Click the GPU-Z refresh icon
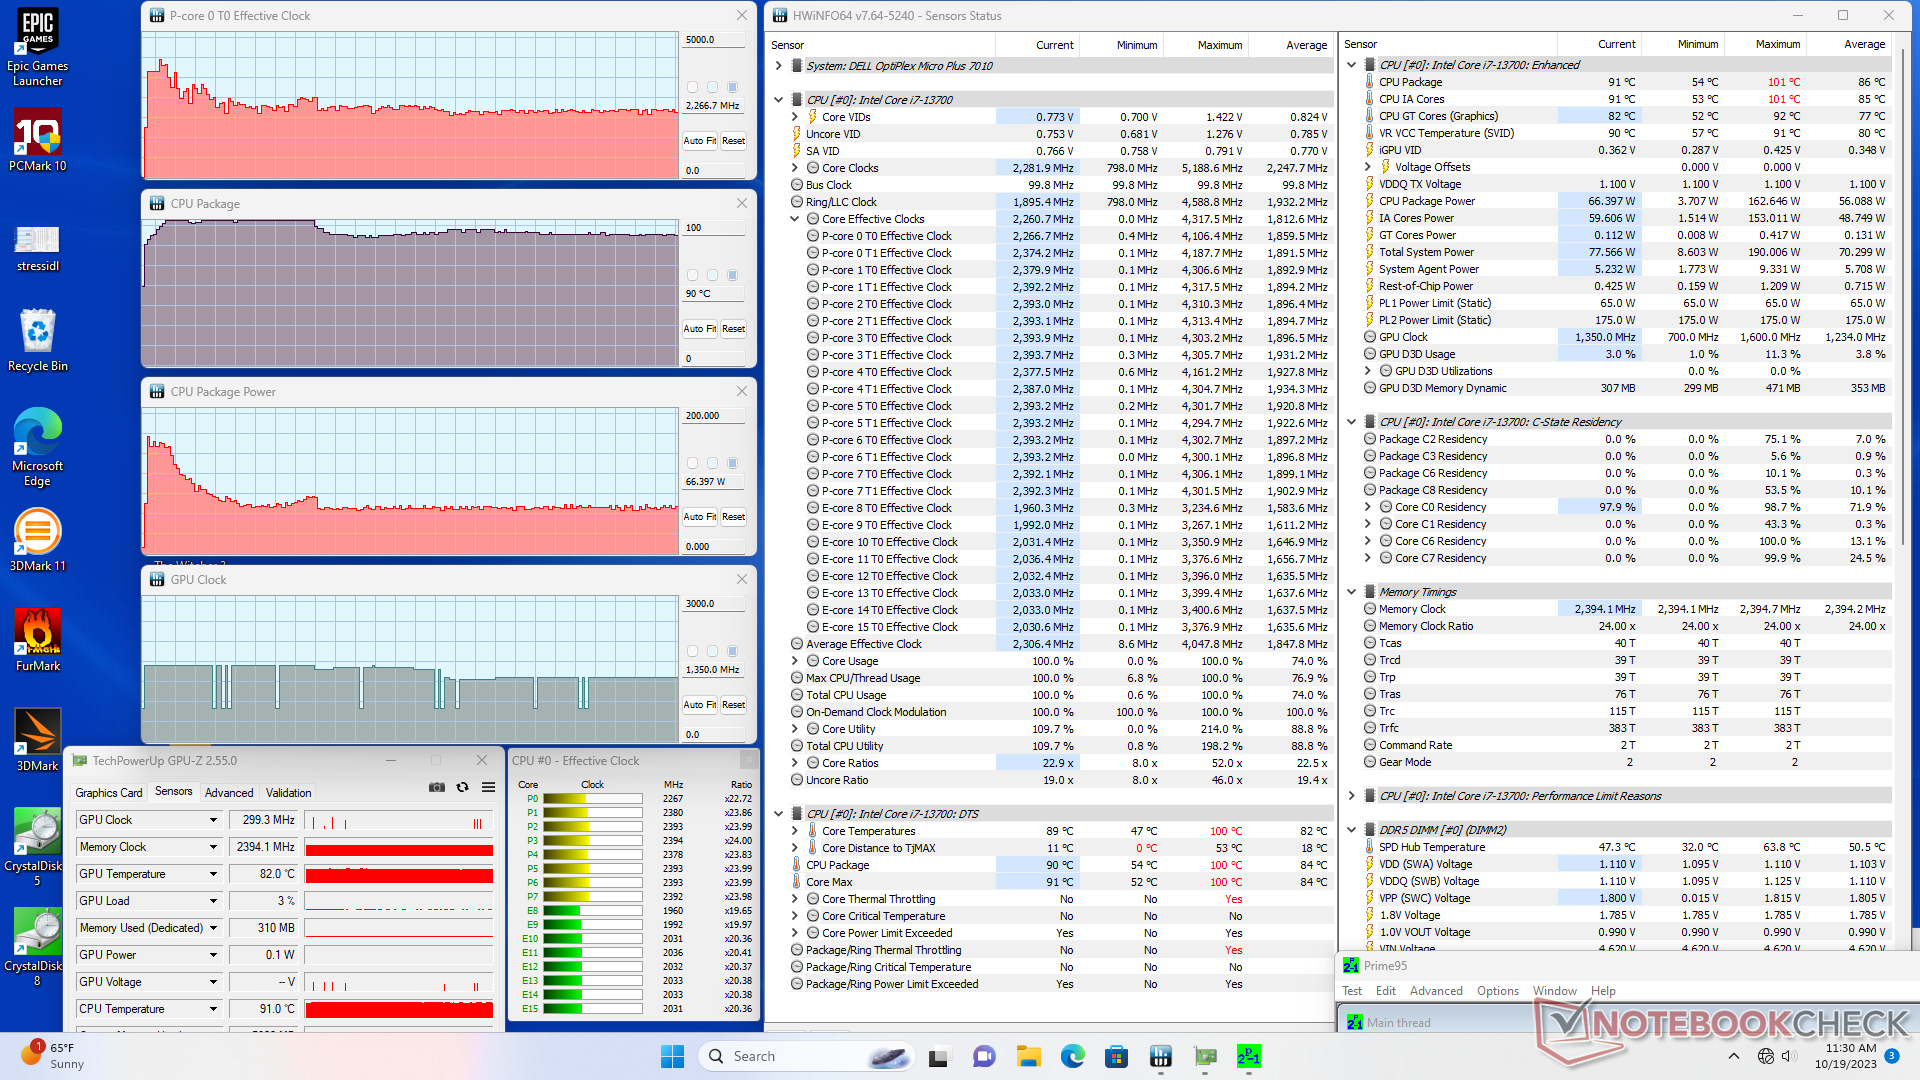Viewport: 1920px width, 1080px height. coord(462,787)
